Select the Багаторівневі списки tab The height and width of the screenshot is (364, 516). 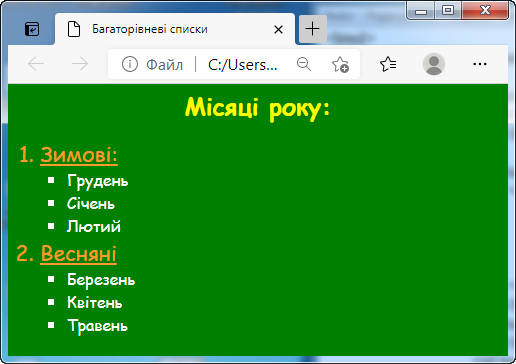click(x=175, y=29)
